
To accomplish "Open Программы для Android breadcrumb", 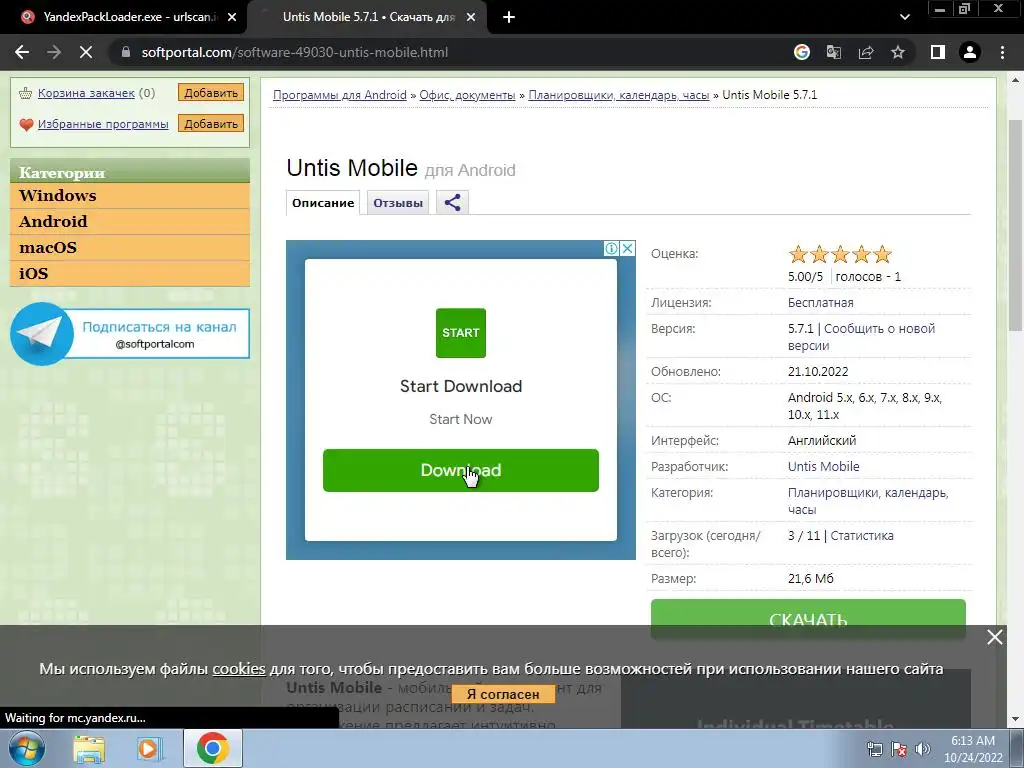I will [x=340, y=95].
